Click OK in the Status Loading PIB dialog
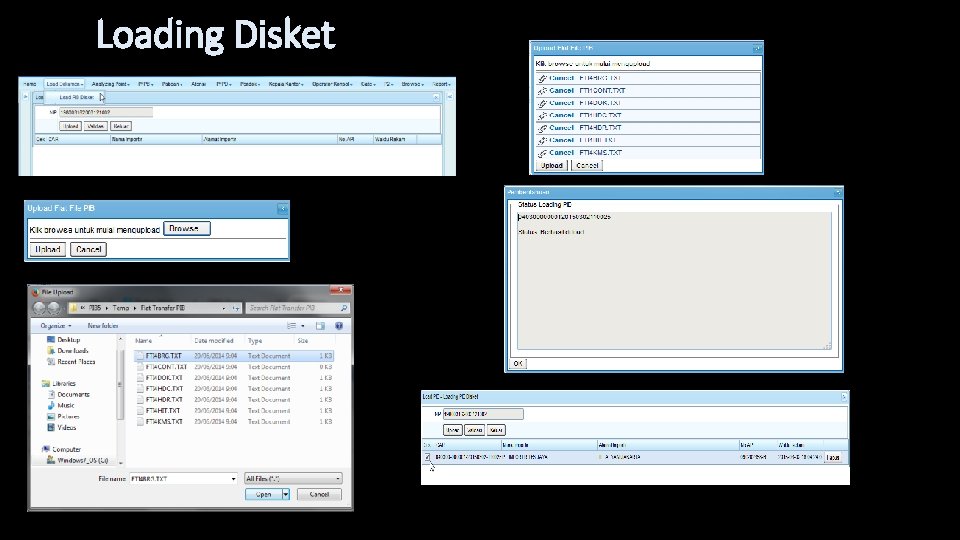Screen dimensions: 960x540 (x=518, y=364)
